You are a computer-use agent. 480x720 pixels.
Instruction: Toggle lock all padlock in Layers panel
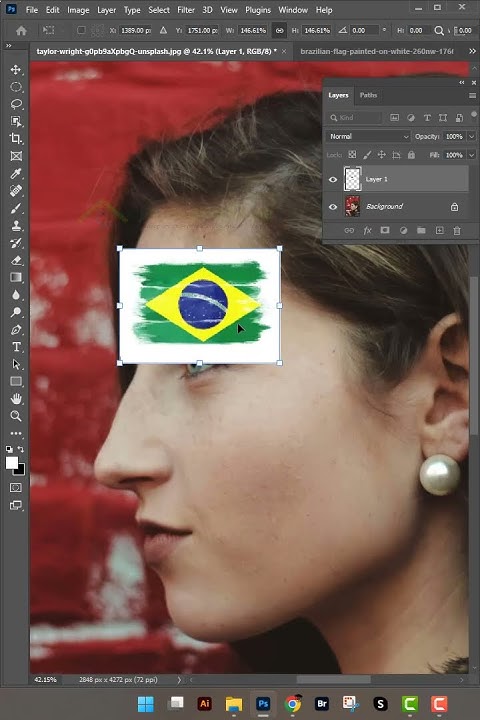[412, 155]
